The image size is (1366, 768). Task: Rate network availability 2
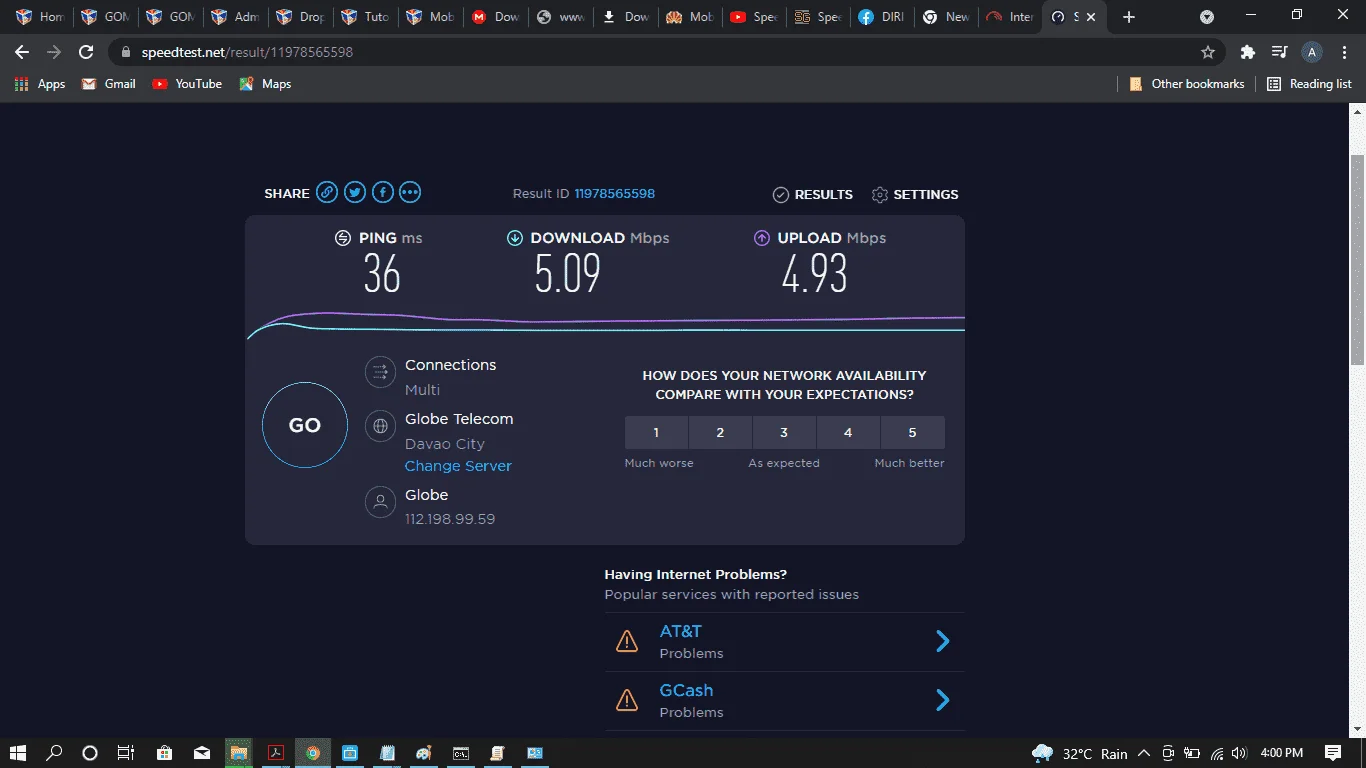(x=720, y=433)
